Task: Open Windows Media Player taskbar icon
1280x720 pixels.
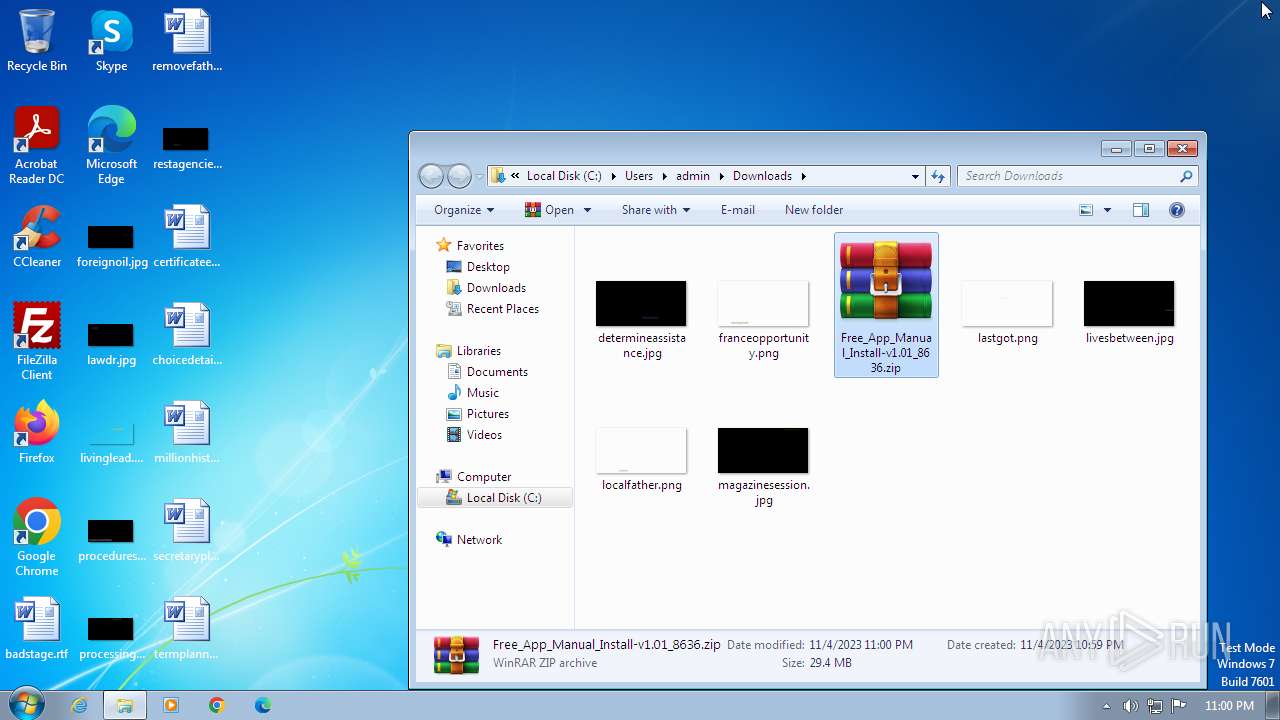Action: coord(171,705)
